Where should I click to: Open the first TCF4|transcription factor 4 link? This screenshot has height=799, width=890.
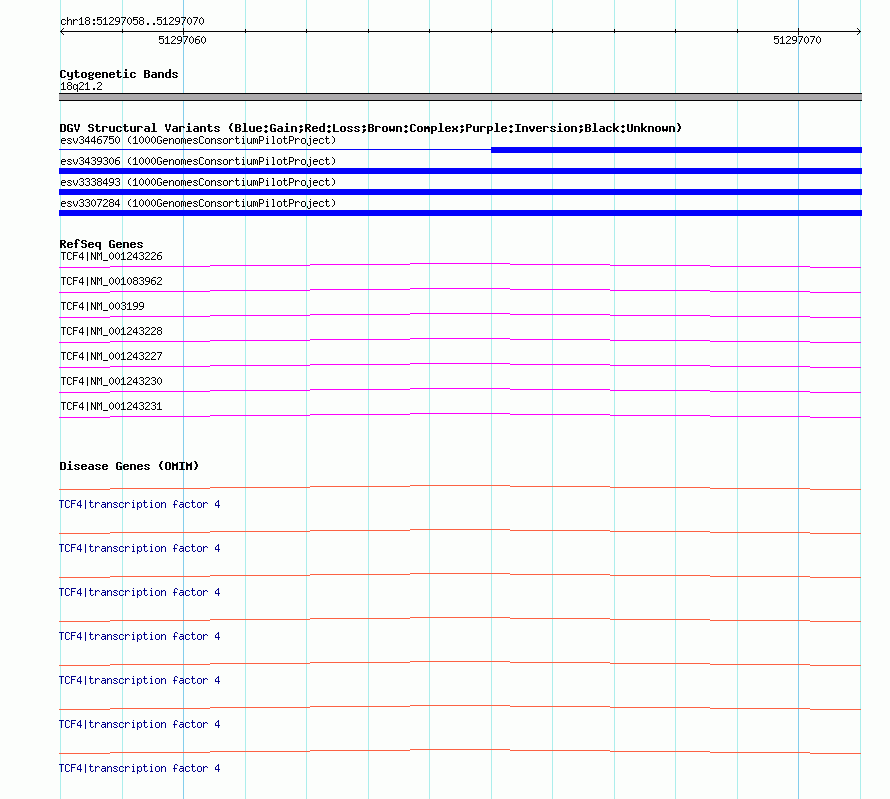click(x=140, y=504)
